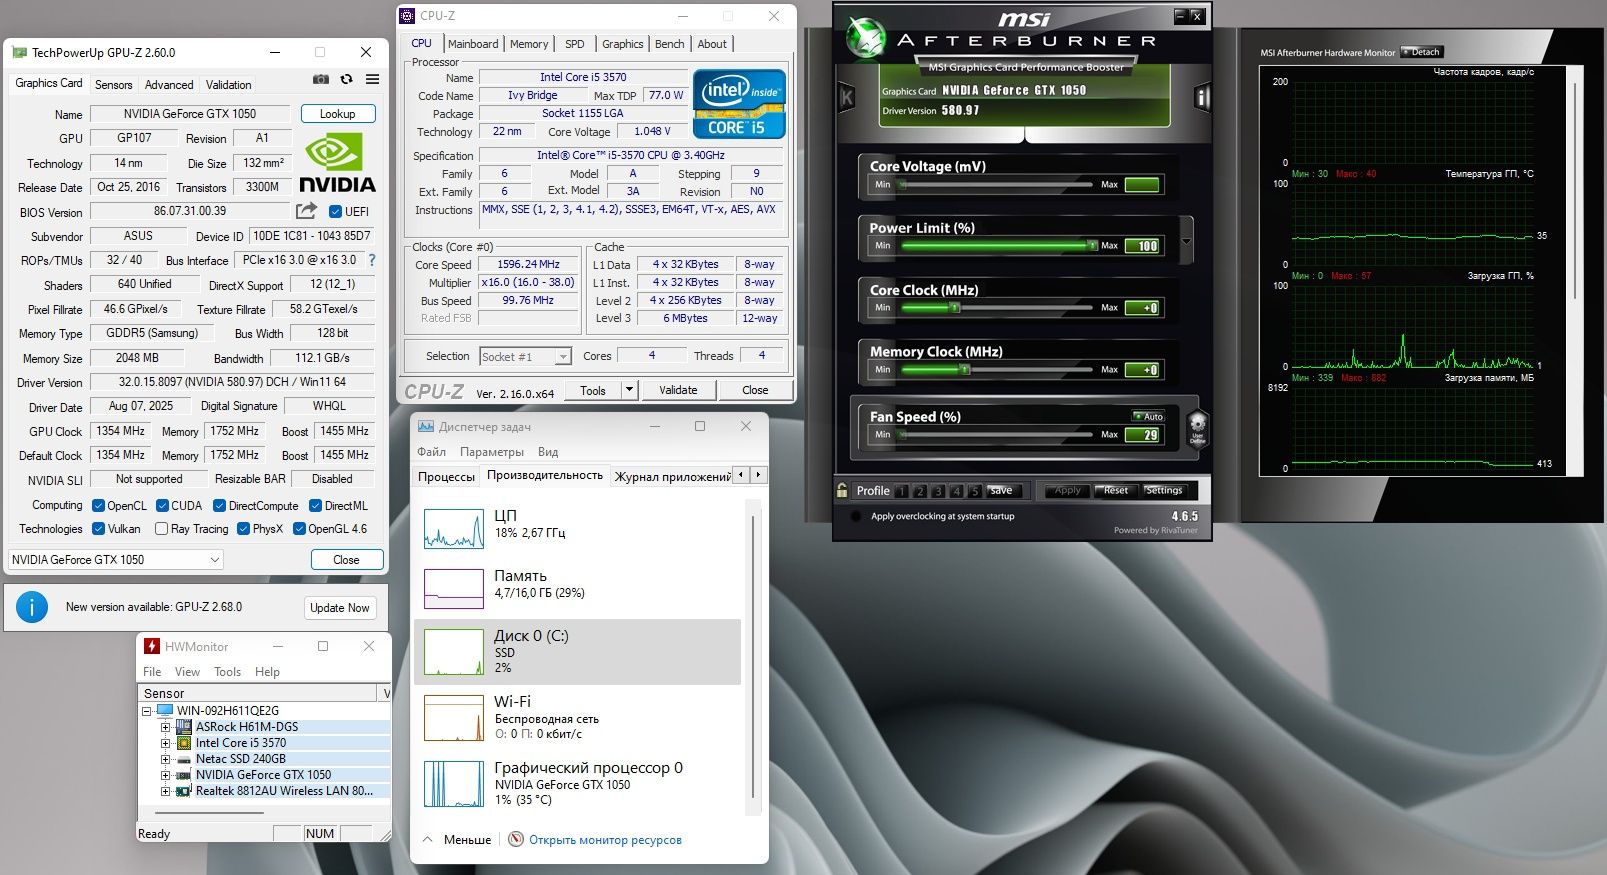Toggle Fan Speed Auto mode in Afterburner
The height and width of the screenshot is (875, 1607).
coord(1148,416)
